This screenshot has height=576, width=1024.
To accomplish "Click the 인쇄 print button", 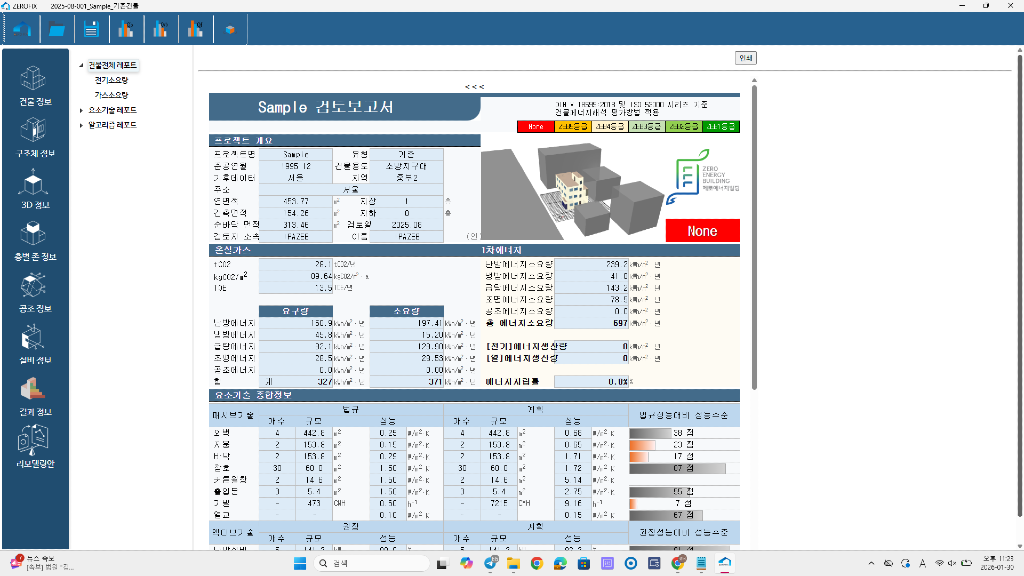I will click(745, 57).
